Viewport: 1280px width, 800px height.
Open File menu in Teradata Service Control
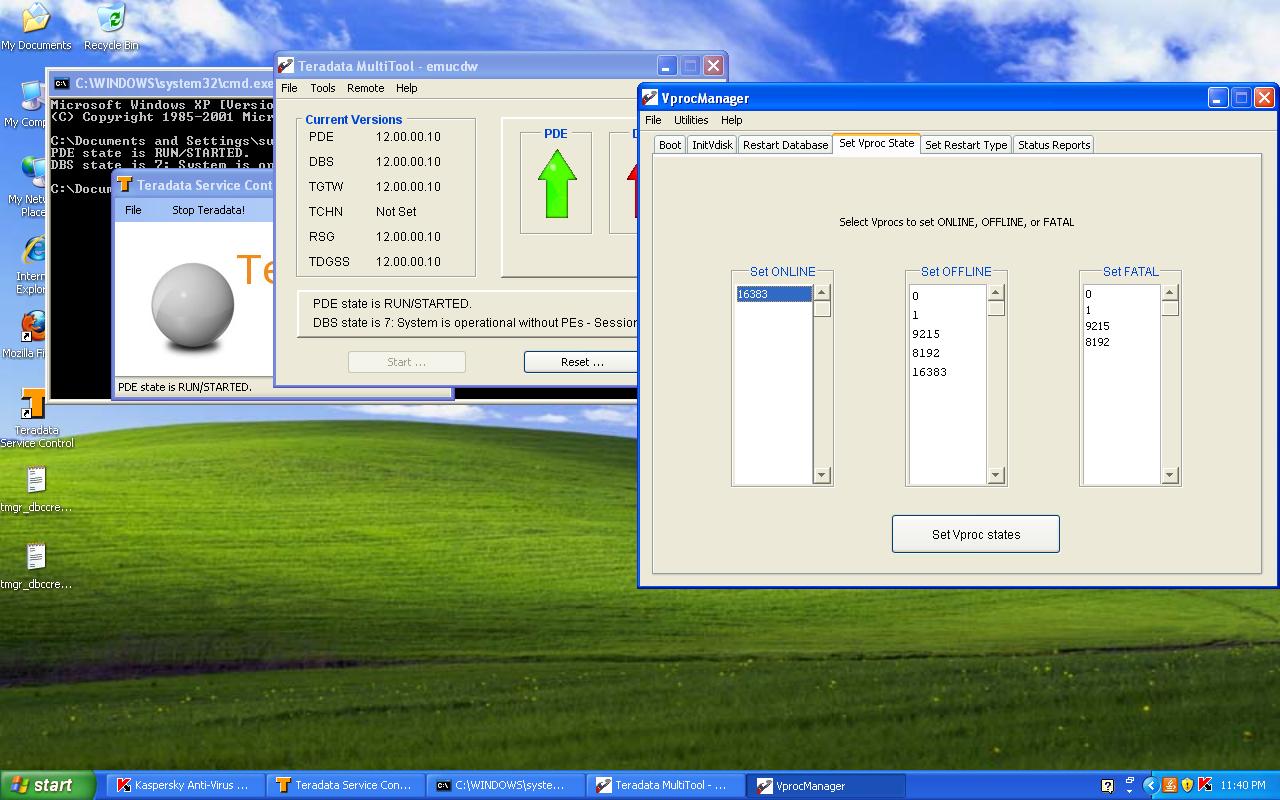coord(133,210)
